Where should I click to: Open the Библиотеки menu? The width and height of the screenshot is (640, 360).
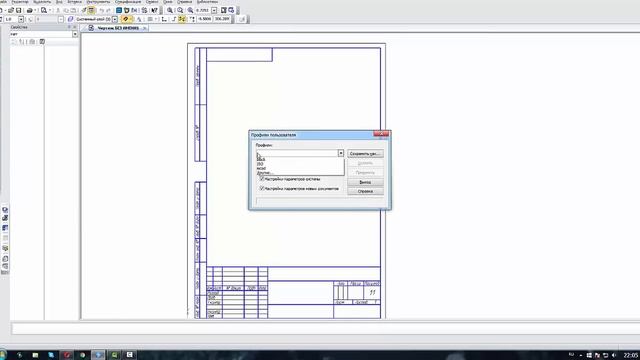207,2
